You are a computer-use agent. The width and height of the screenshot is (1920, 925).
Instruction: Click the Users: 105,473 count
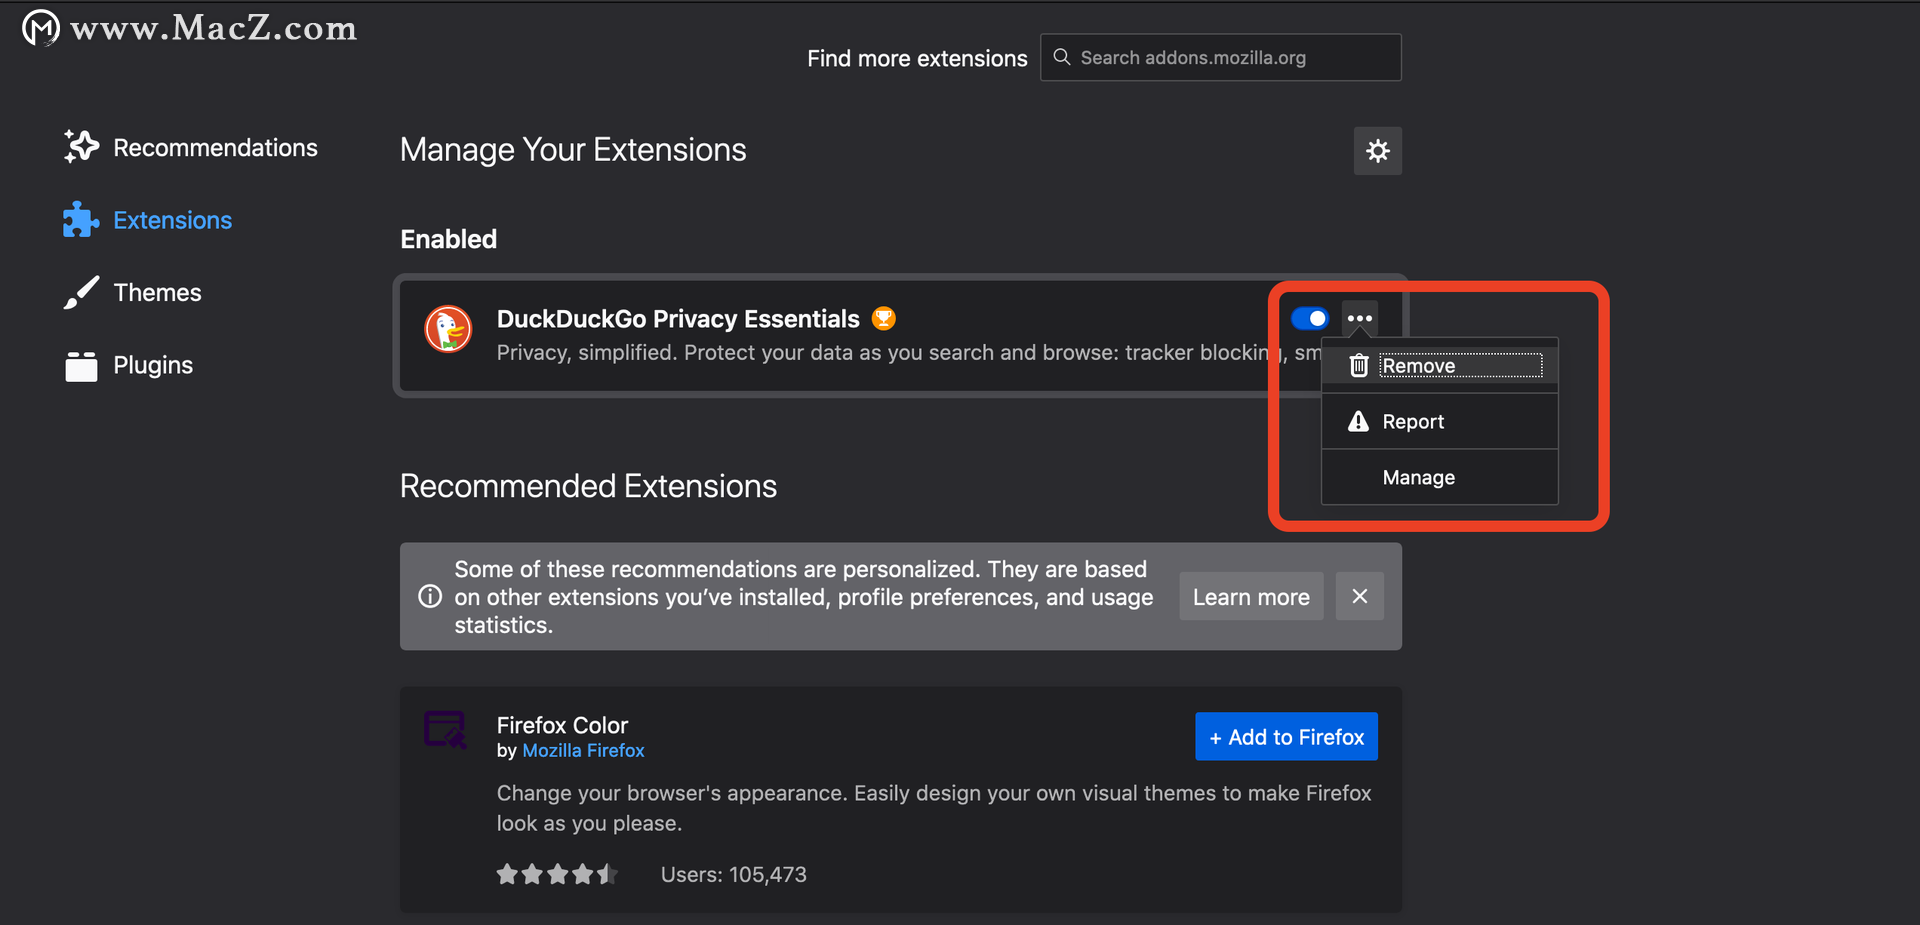(734, 875)
